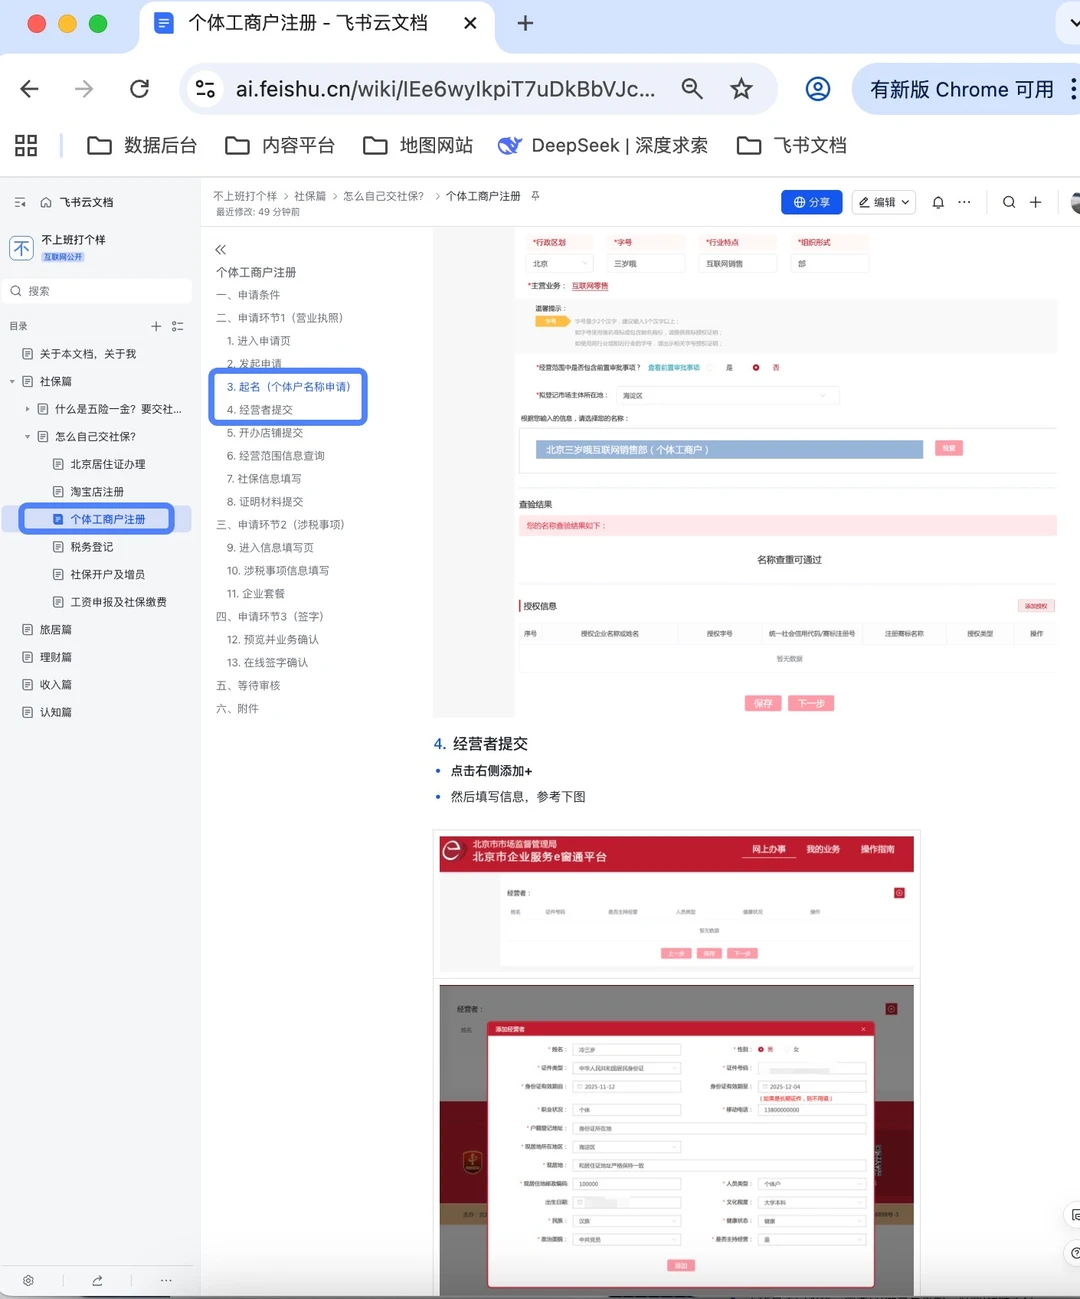1080x1299 pixels.
Task: Open site information icon in address bar
Action: [205, 89]
